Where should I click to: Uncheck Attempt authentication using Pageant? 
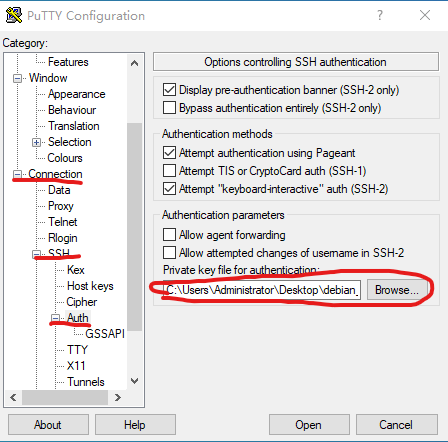169,153
